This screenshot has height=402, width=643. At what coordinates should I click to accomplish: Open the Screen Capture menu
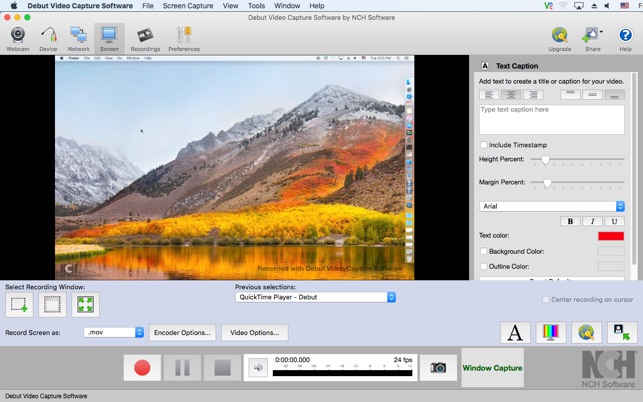click(x=187, y=6)
